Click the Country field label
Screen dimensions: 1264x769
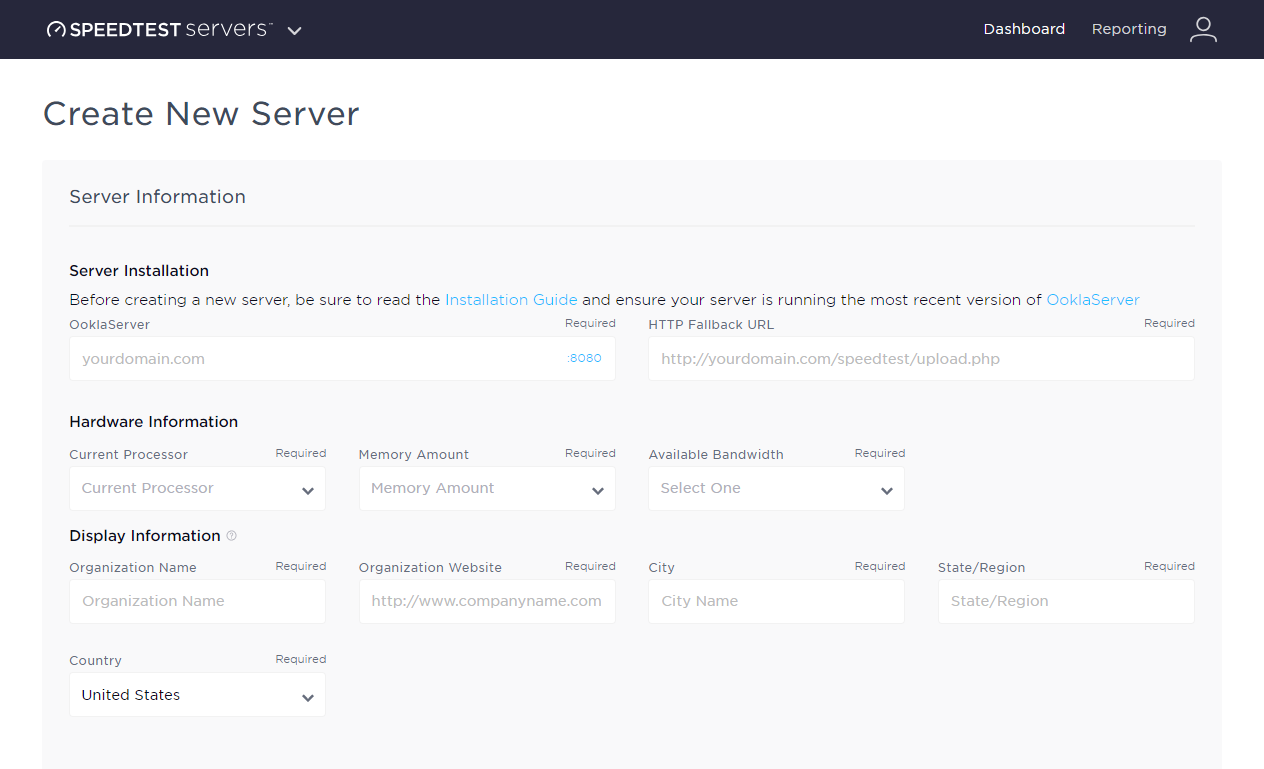[96, 661]
